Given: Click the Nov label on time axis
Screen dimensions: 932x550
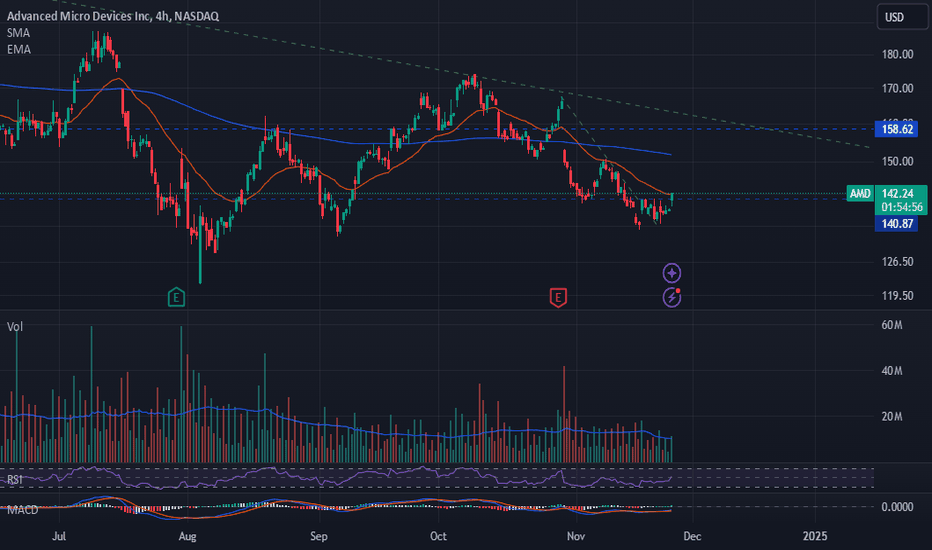Looking at the screenshot, I should tap(576, 536).
